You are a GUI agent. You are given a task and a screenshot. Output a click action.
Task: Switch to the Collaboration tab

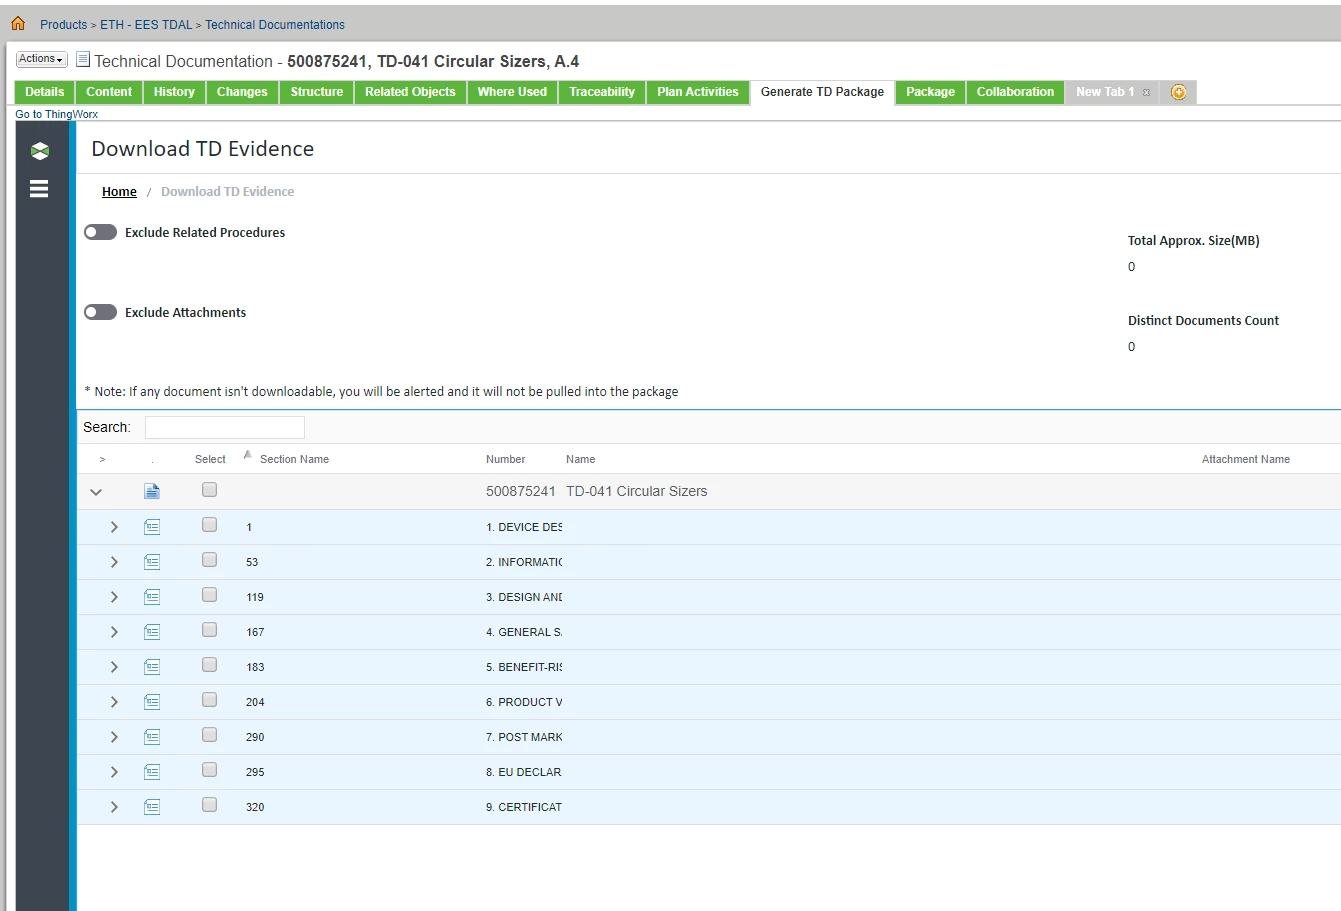(x=1015, y=92)
